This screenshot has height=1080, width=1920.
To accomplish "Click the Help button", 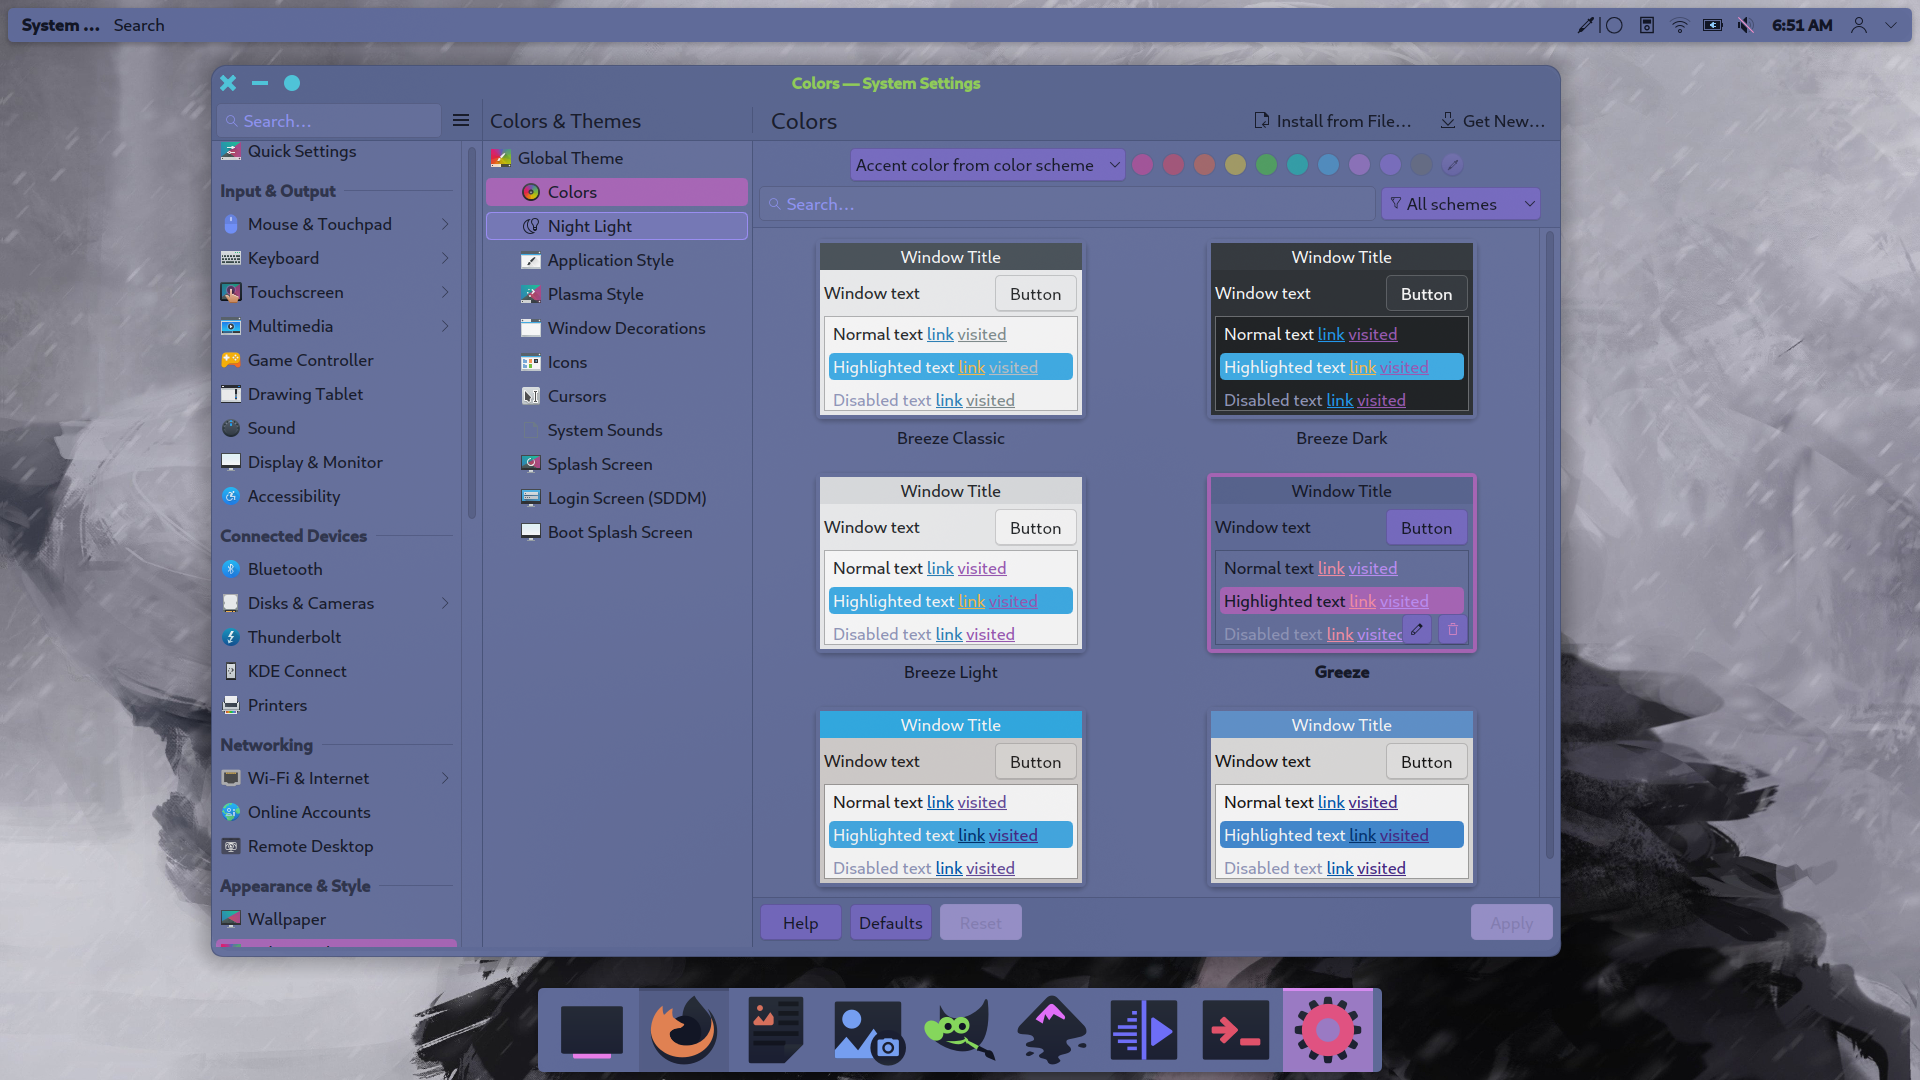I will tap(800, 922).
